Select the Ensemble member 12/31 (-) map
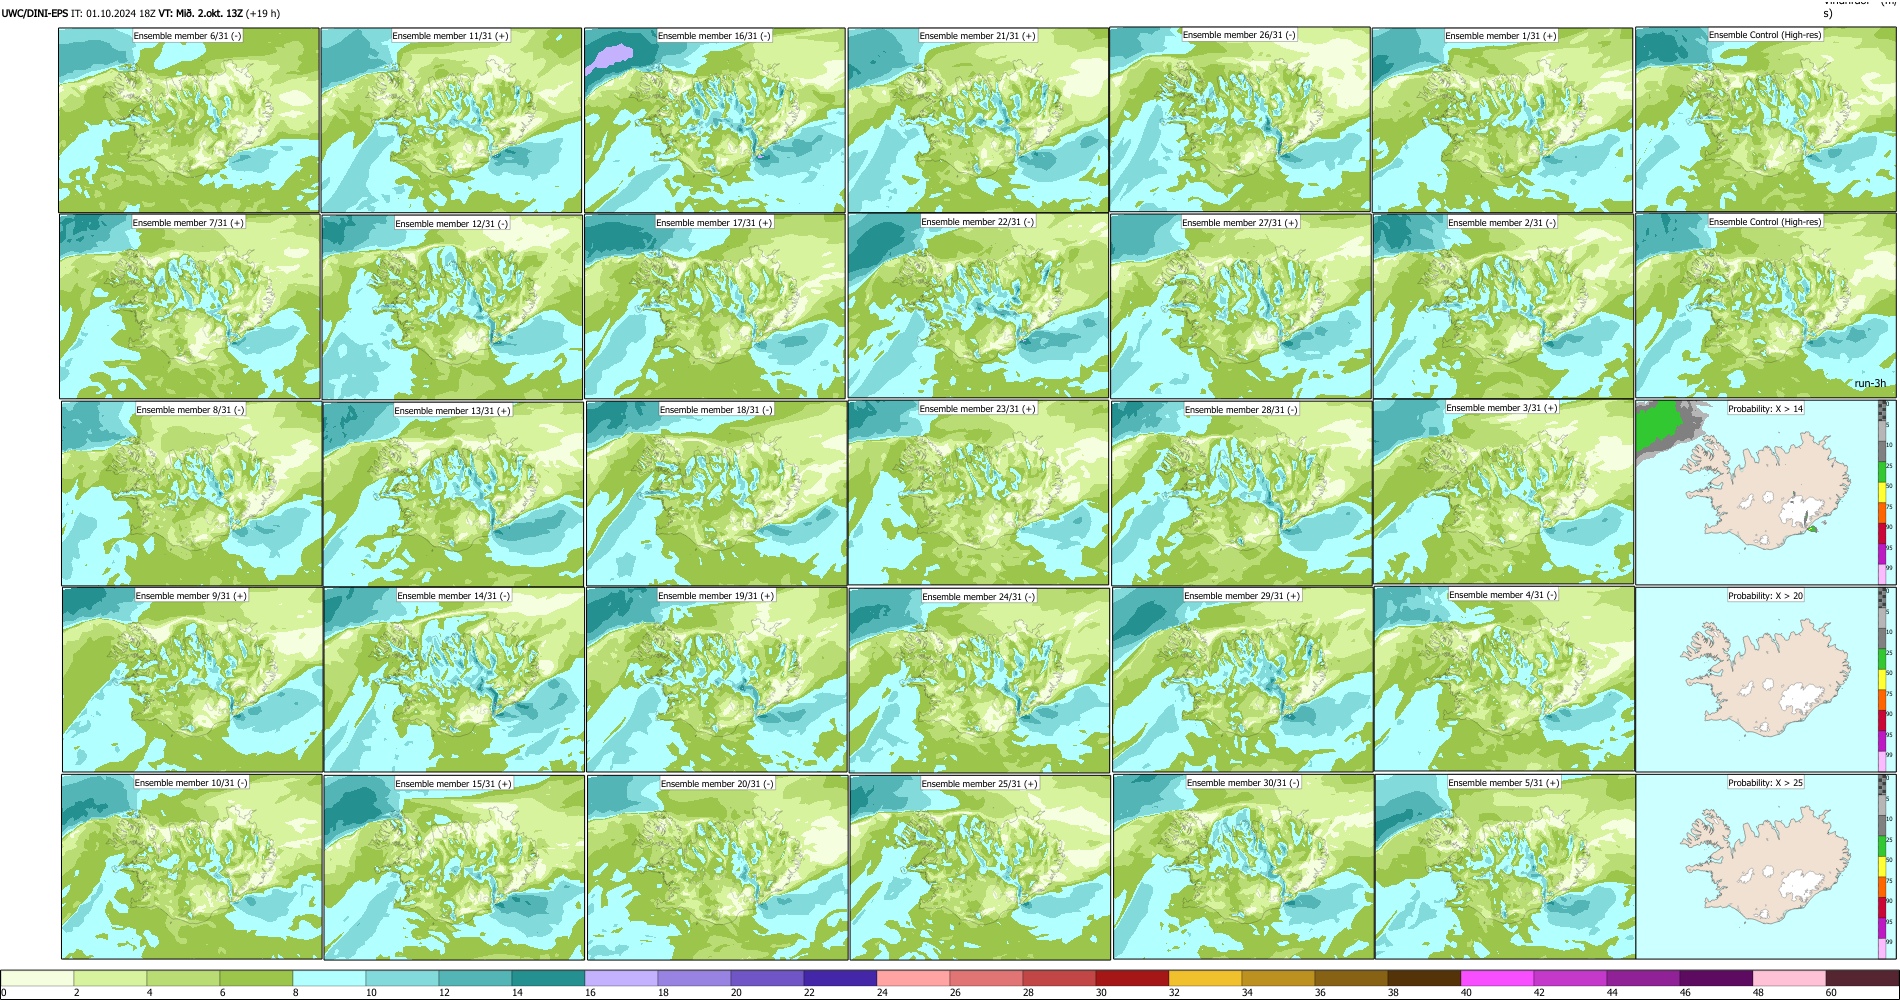This screenshot has width=1900, height=1000. tap(452, 307)
